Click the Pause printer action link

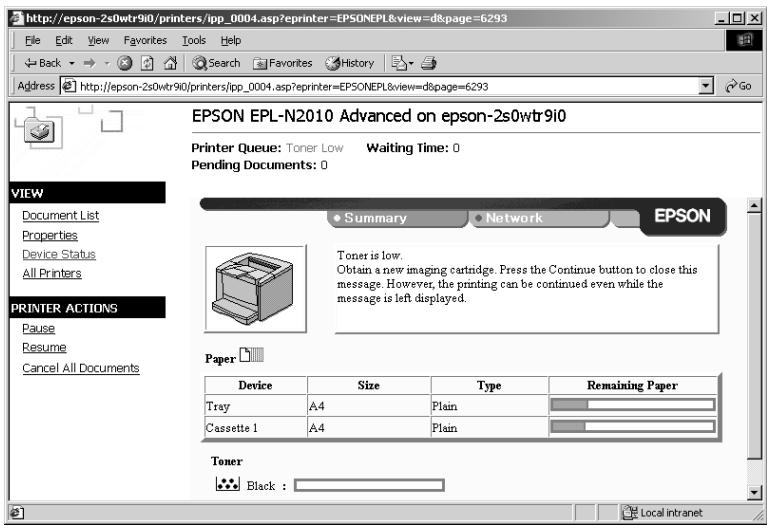coord(38,328)
